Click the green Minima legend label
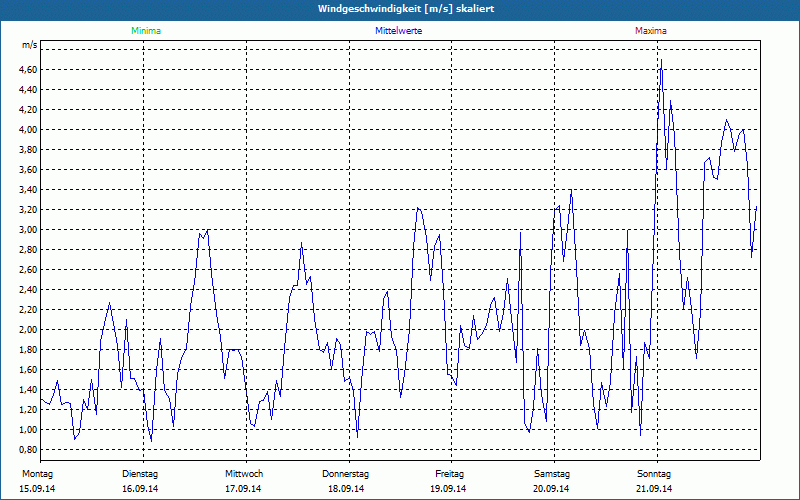This screenshot has height=500, width=800. (x=146, y=31)
